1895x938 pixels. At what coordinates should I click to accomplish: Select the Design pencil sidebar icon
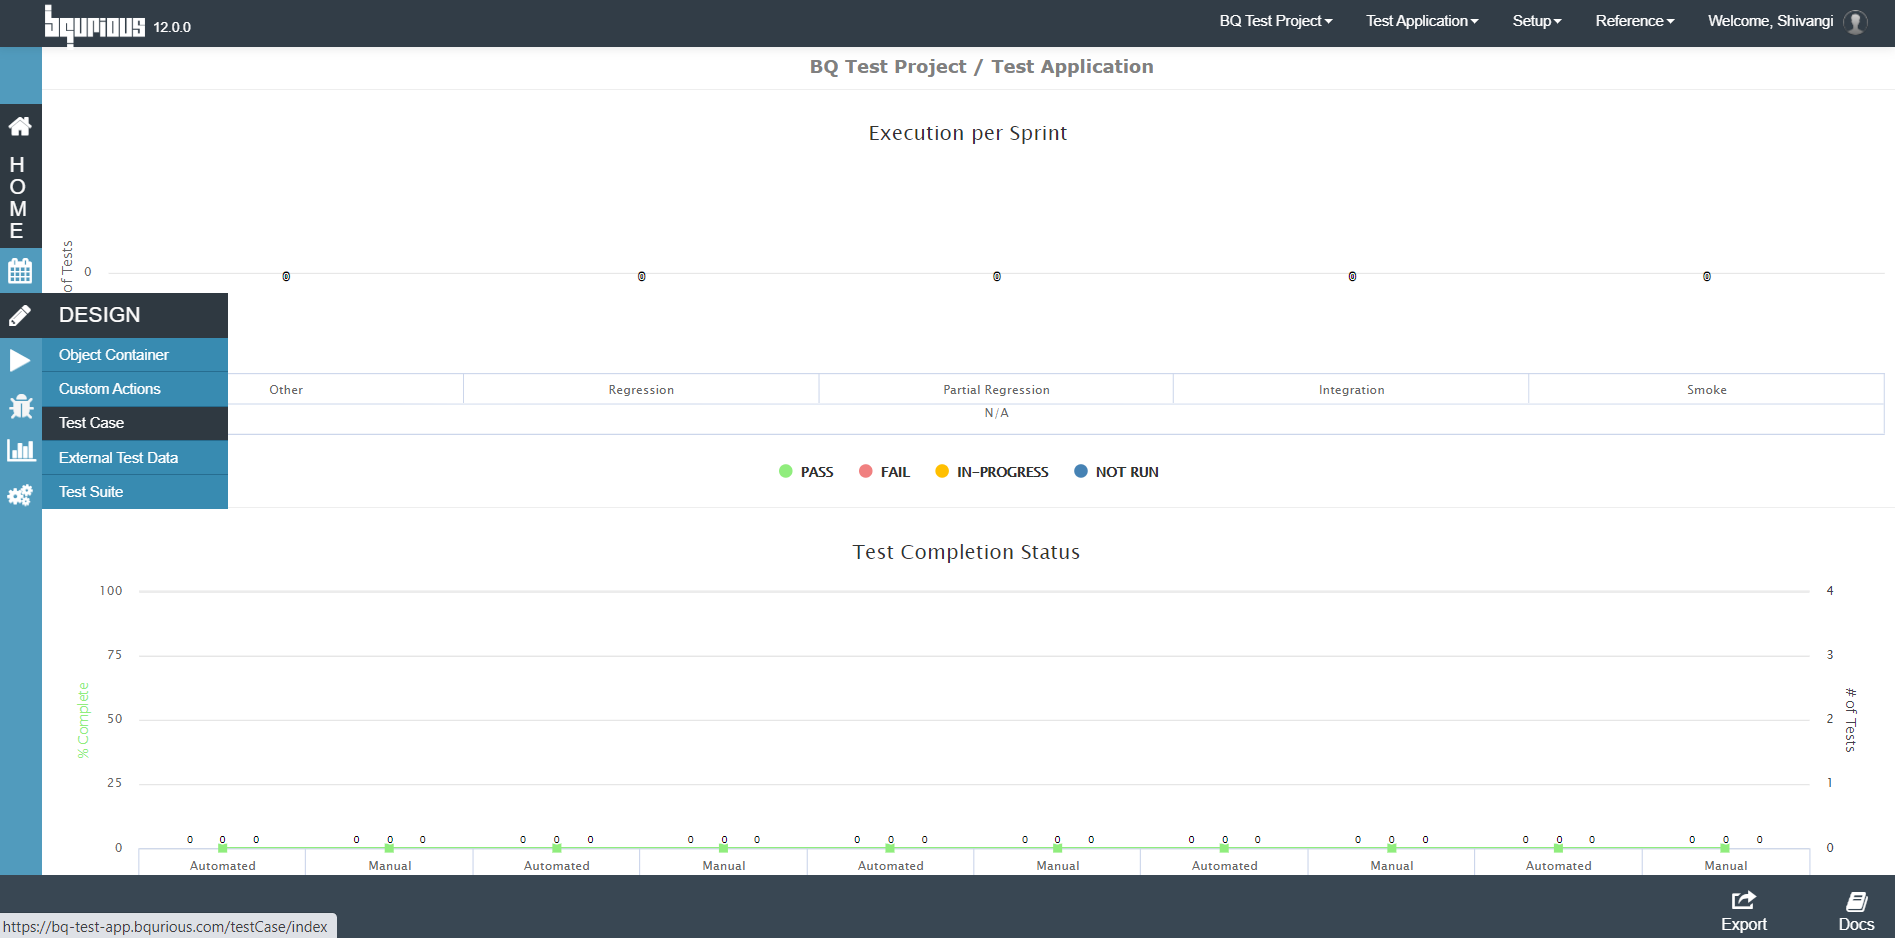point(20,315)
